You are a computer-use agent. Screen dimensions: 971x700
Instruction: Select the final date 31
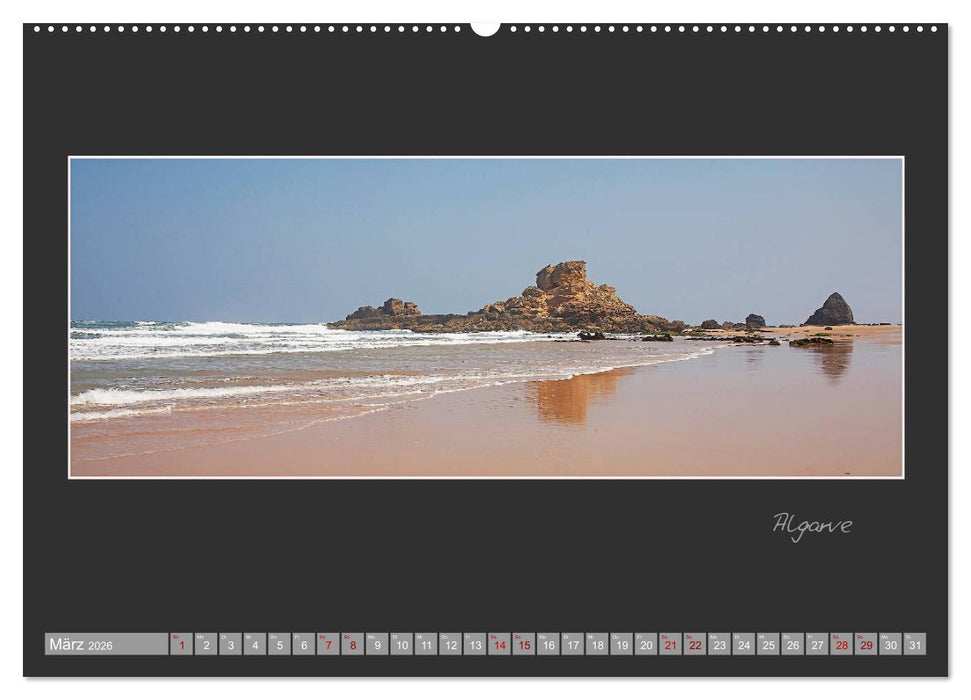tap(915, 646)
